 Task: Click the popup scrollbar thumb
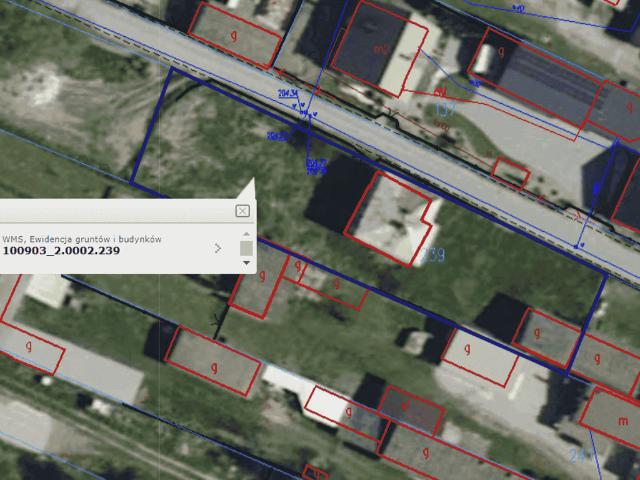[246, 248]
